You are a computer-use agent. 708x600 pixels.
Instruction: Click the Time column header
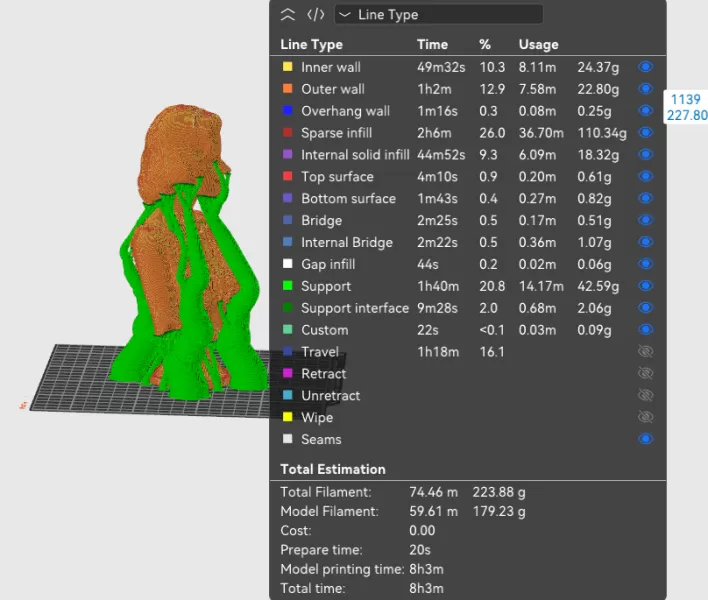point(432,44)
